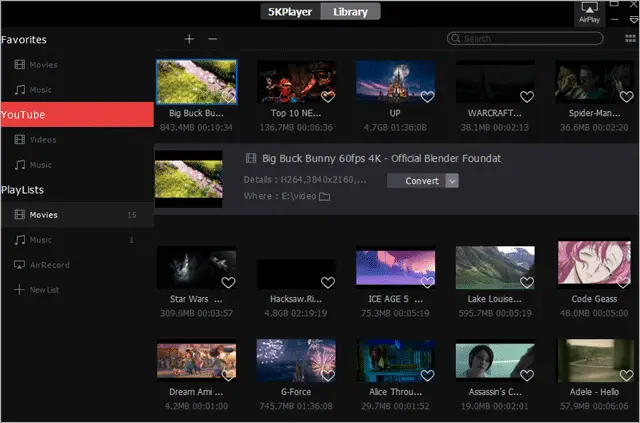The image size is (640, 423).
Task: Select the ICE AGE 5 thumbnail
Action: click(x=395, y=267)
